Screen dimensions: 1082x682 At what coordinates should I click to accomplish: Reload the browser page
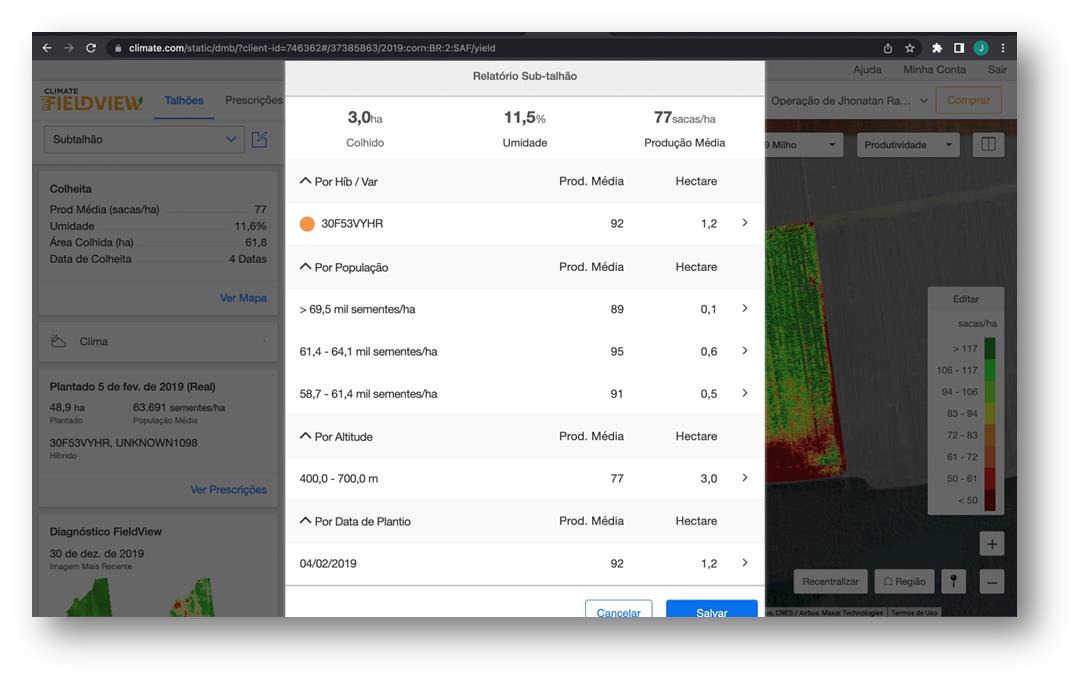pos(92,48)
